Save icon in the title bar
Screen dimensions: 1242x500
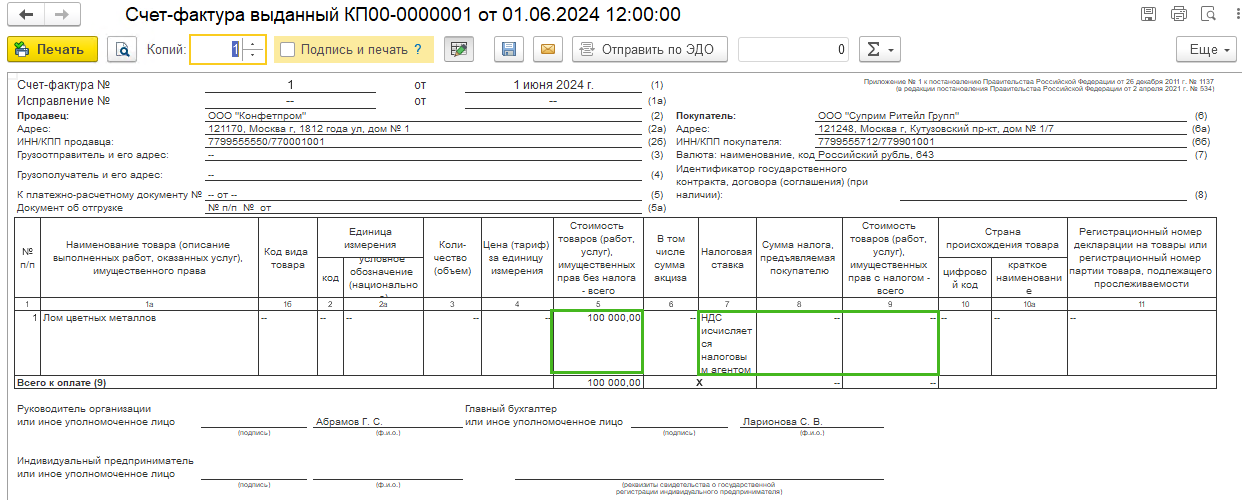1149,14
